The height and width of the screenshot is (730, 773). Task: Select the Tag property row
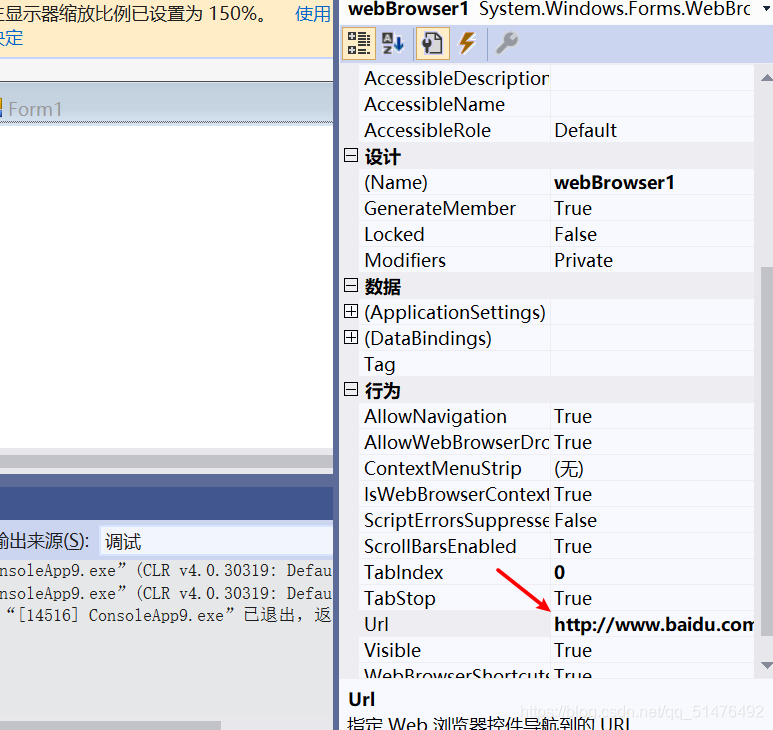[x=557, y=364]
